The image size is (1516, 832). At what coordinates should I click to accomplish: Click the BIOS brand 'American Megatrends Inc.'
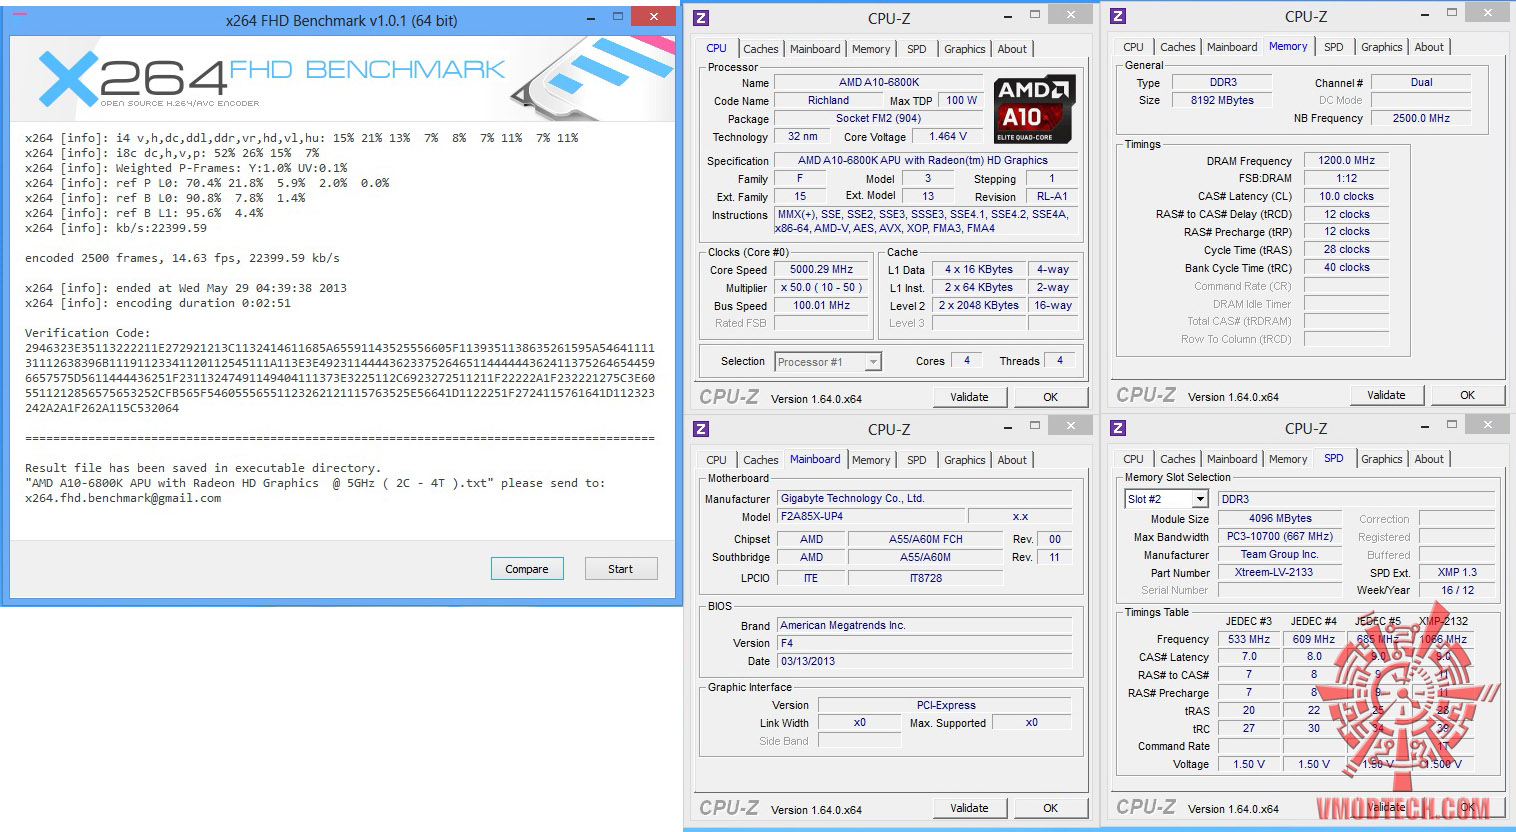point(925,625)
